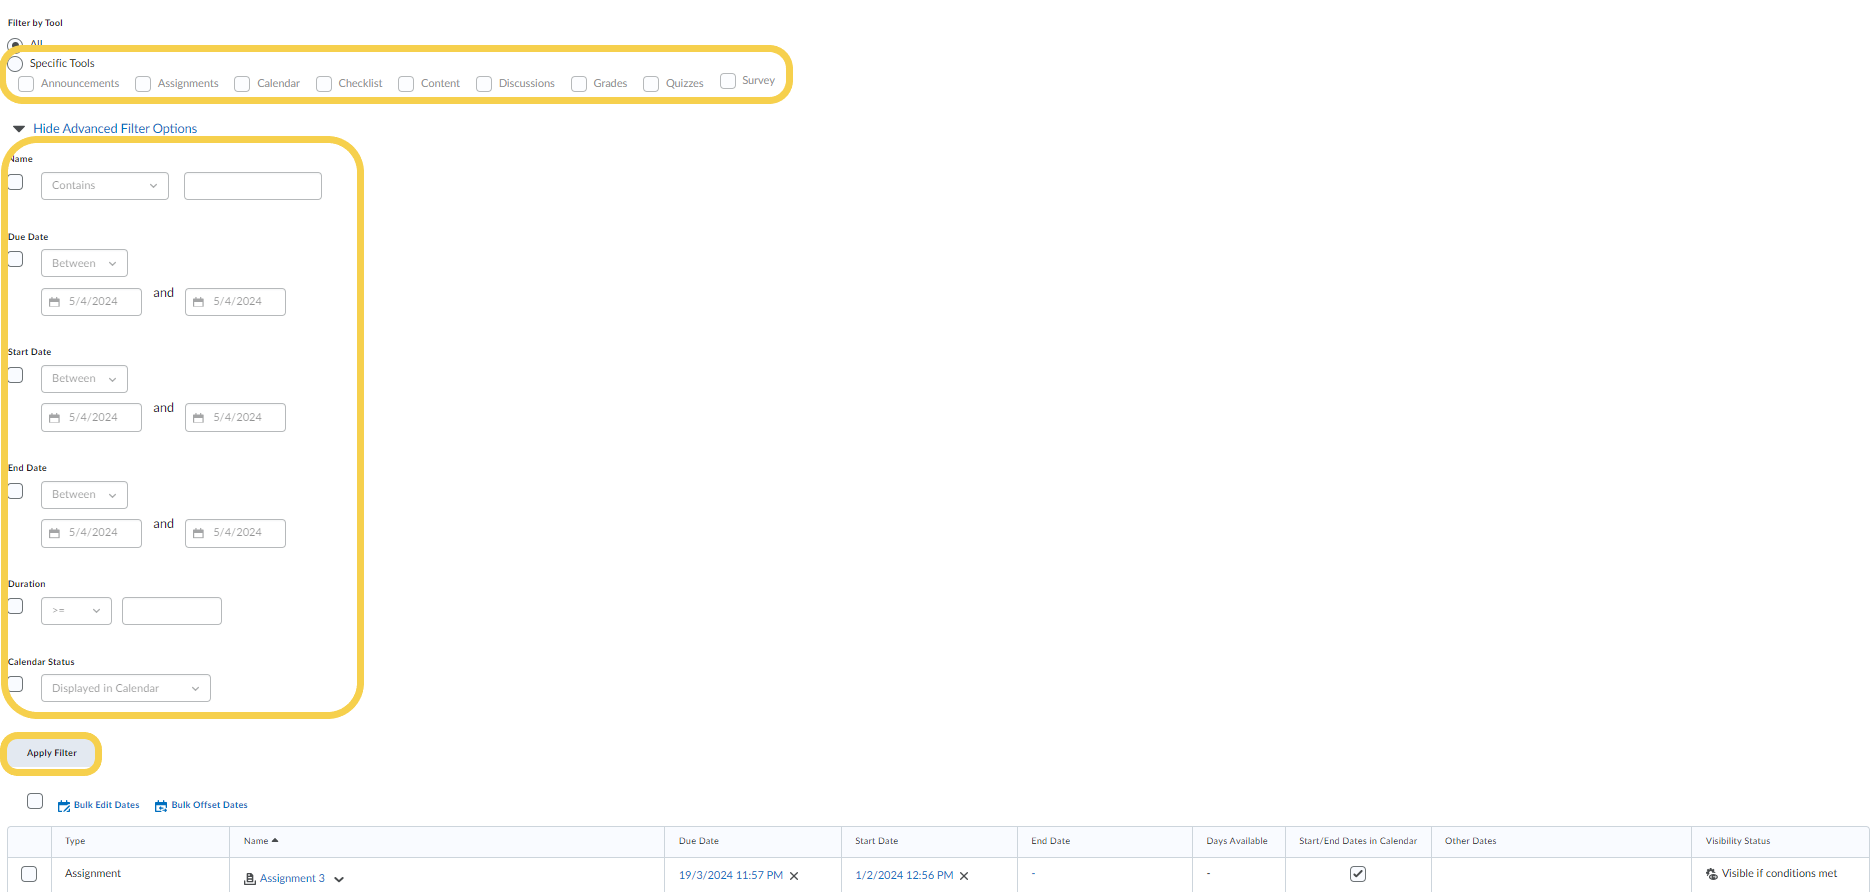The width and height of the screenshot is (1873, 892).
Task: Clear the start date using X icon
Action: pos(965,876)
